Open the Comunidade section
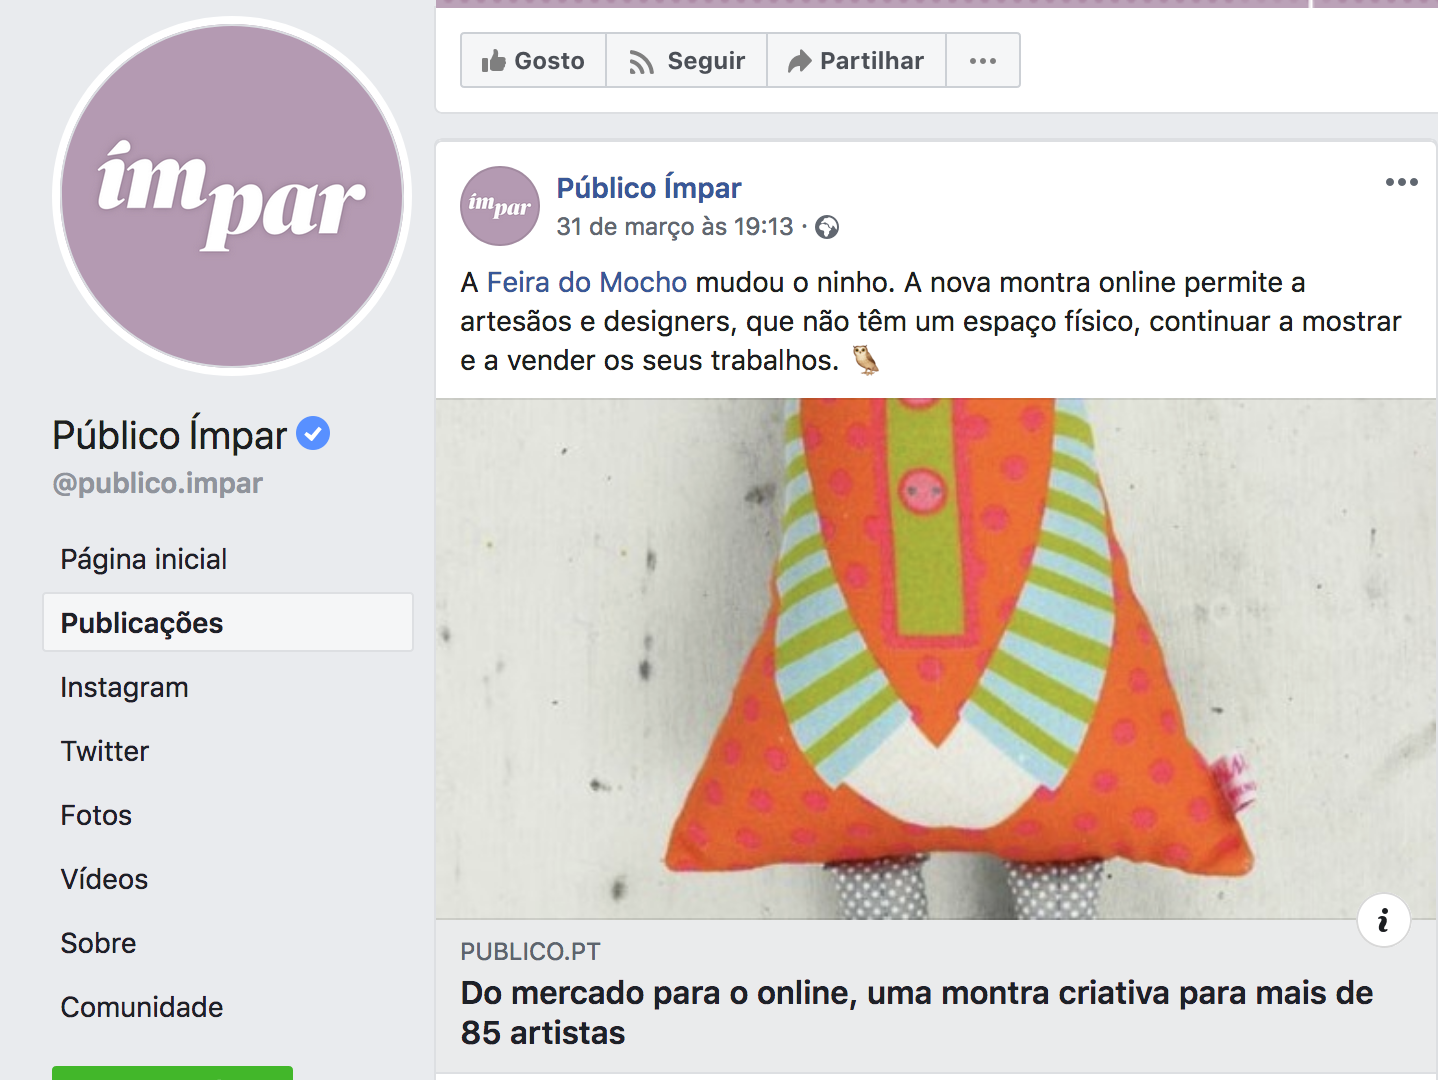1438x1080 pixels. pos(142,1007)
